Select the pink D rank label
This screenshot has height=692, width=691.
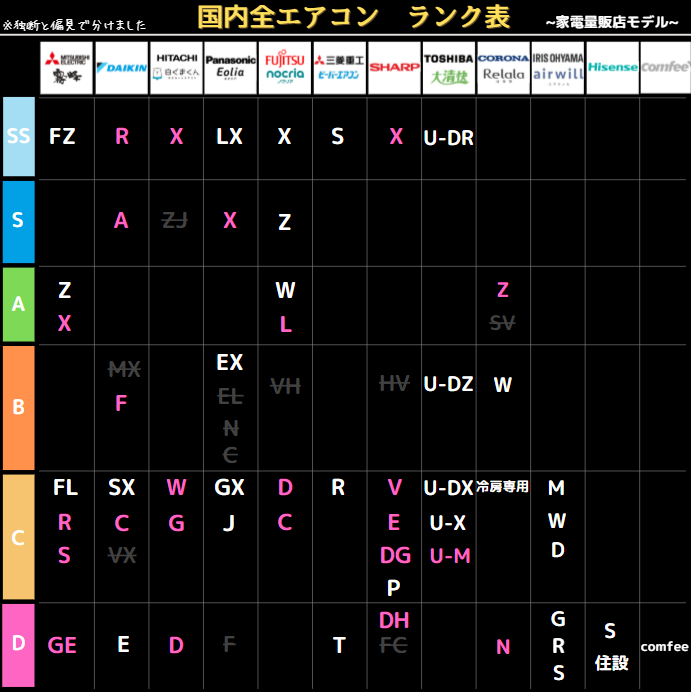click(x=18, y=645)
